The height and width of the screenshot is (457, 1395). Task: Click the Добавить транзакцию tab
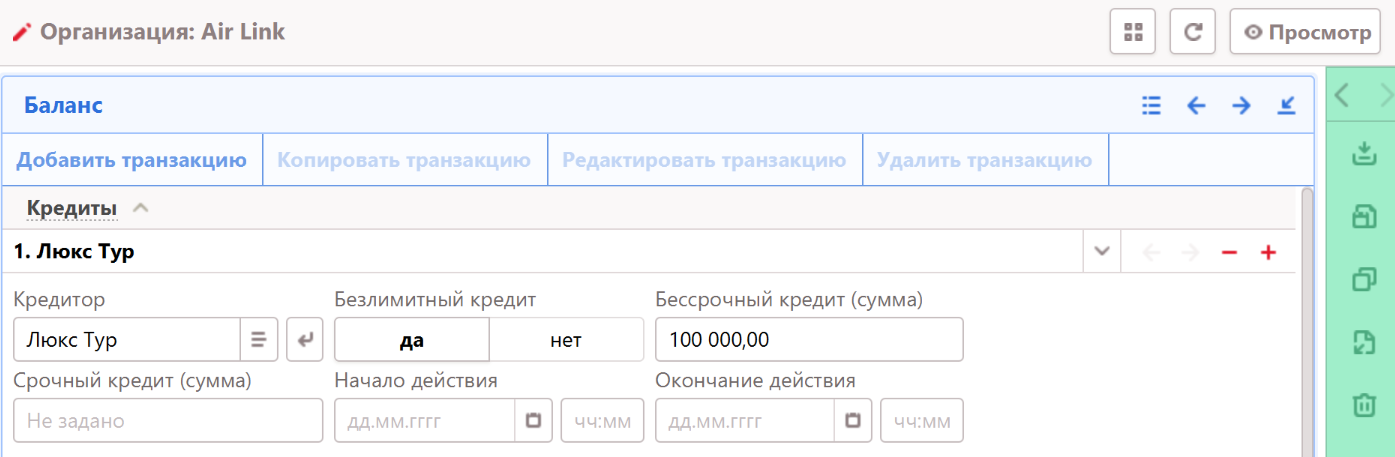(x=132, y=160)
